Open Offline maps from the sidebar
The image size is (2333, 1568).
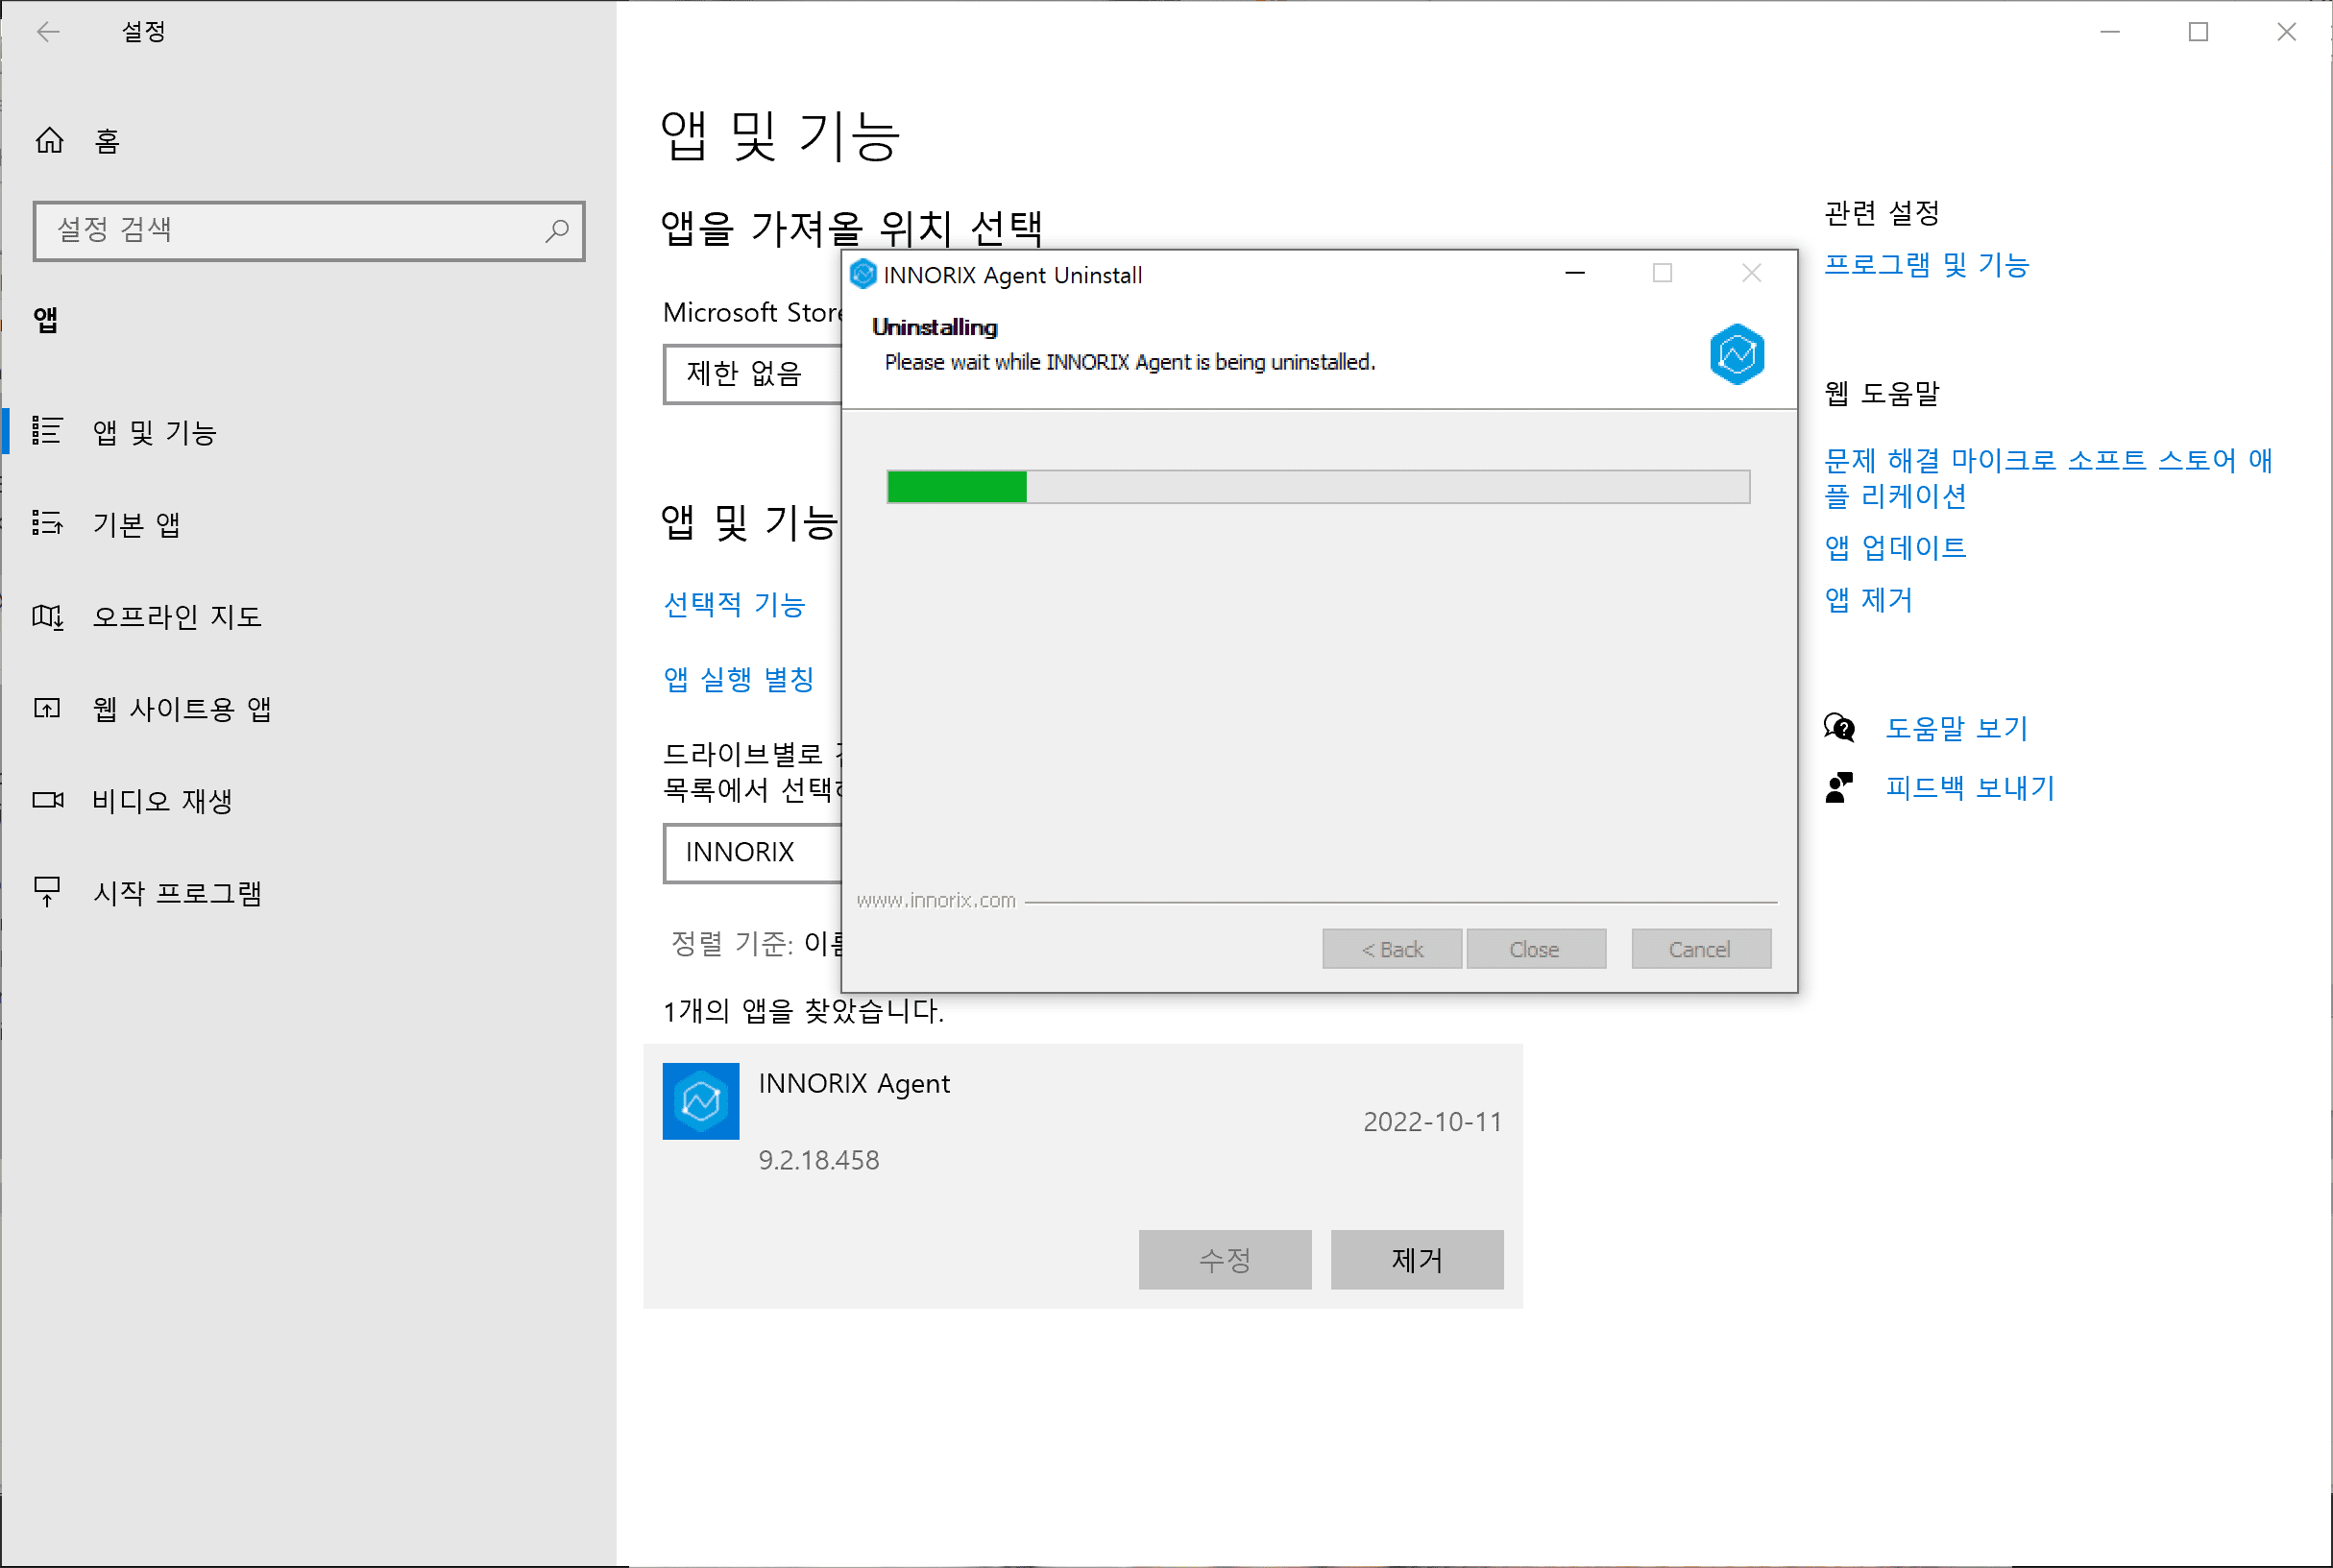point(176,616)
